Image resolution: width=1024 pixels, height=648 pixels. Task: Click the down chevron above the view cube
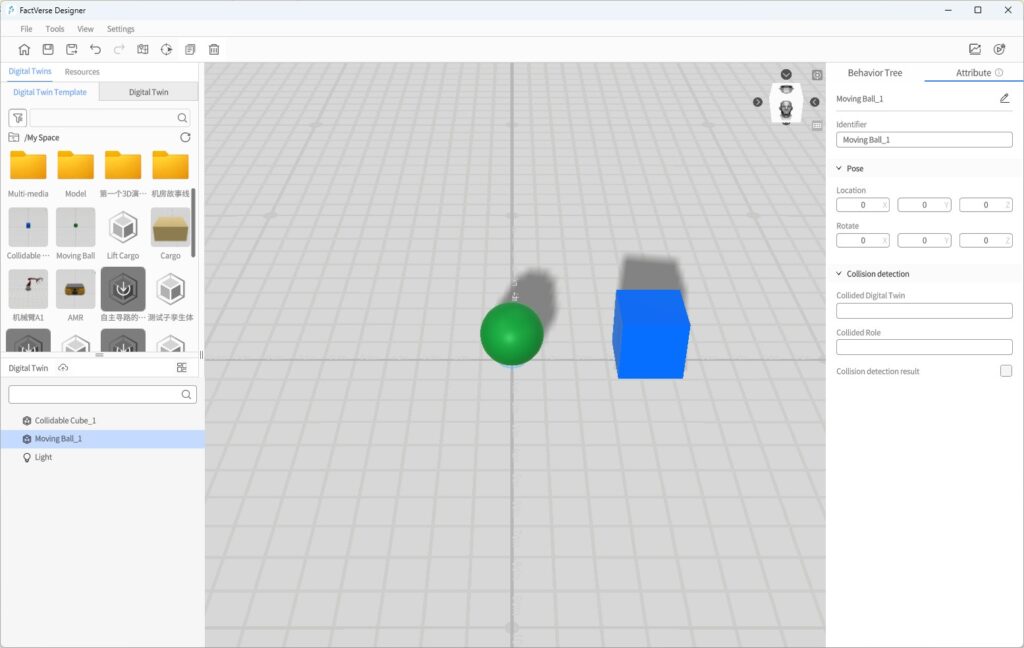coord(786,75)
